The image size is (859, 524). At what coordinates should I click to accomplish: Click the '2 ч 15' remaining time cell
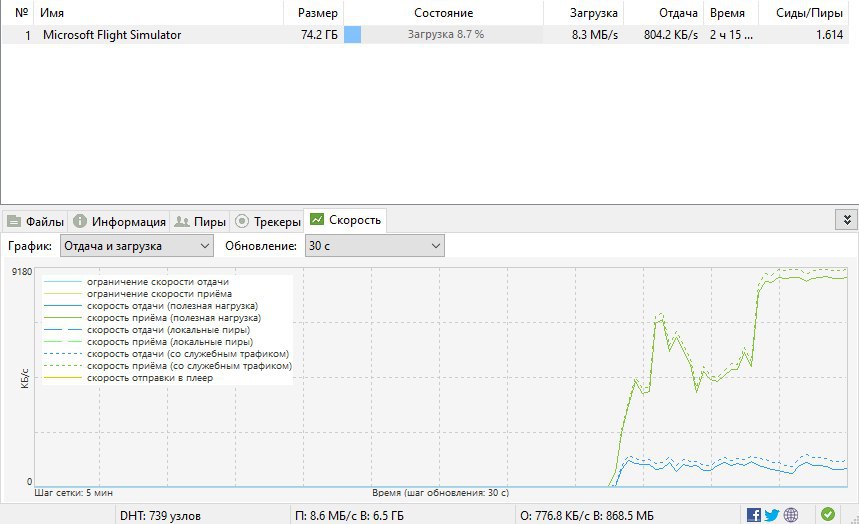(x=731, y=35)
